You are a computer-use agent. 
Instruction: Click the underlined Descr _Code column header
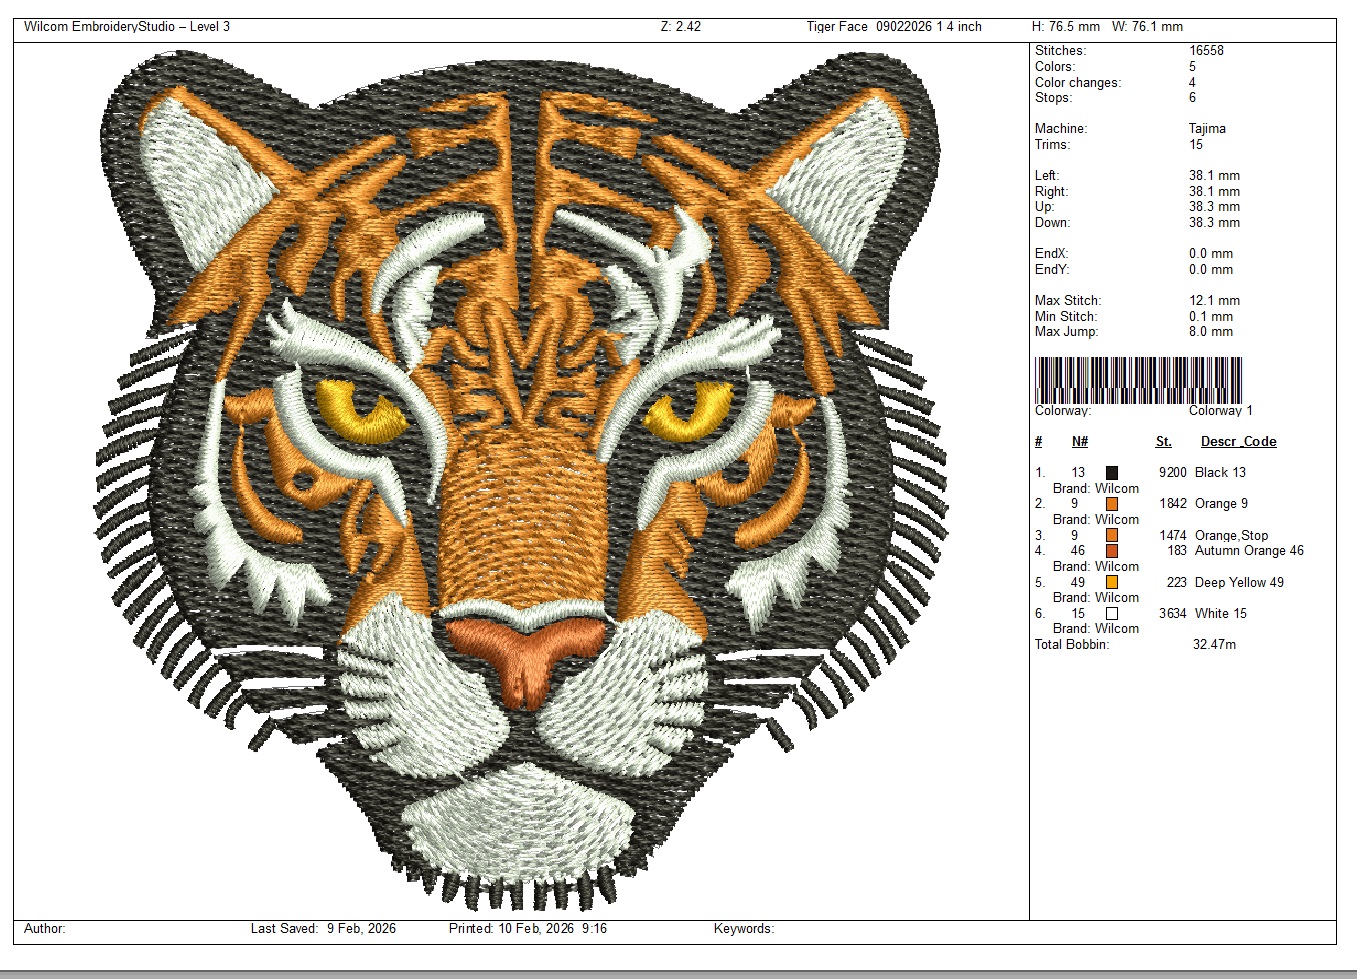pyautogui.click(x=1238, y=442)
